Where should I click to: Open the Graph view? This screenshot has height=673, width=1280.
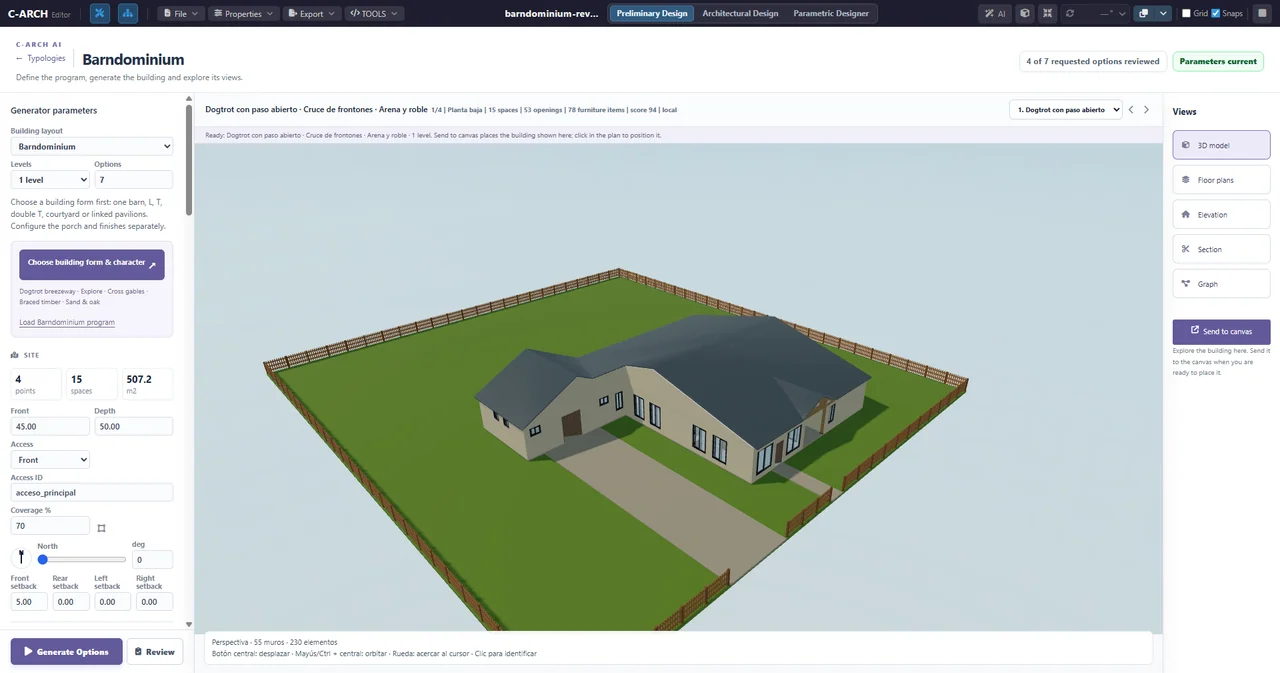pos(1221,284)
